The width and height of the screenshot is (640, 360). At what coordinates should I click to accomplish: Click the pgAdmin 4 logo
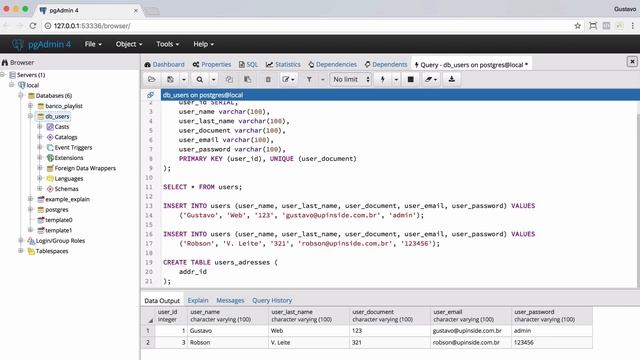[41, 44]
